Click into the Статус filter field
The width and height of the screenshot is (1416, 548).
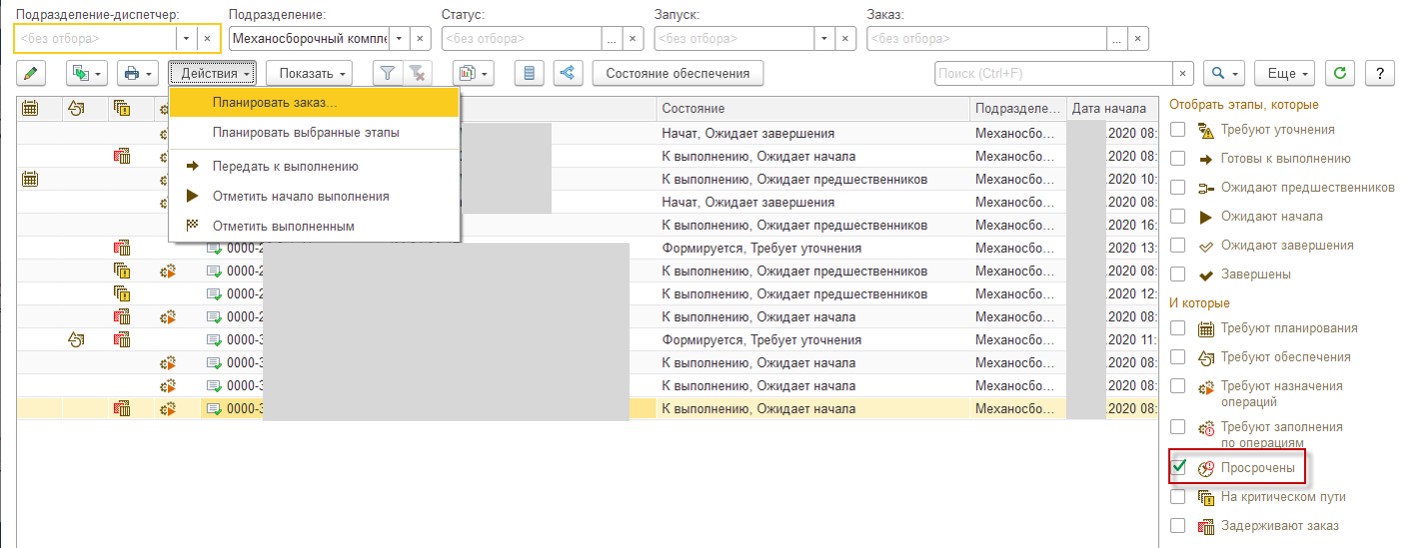tap(521, 38)
